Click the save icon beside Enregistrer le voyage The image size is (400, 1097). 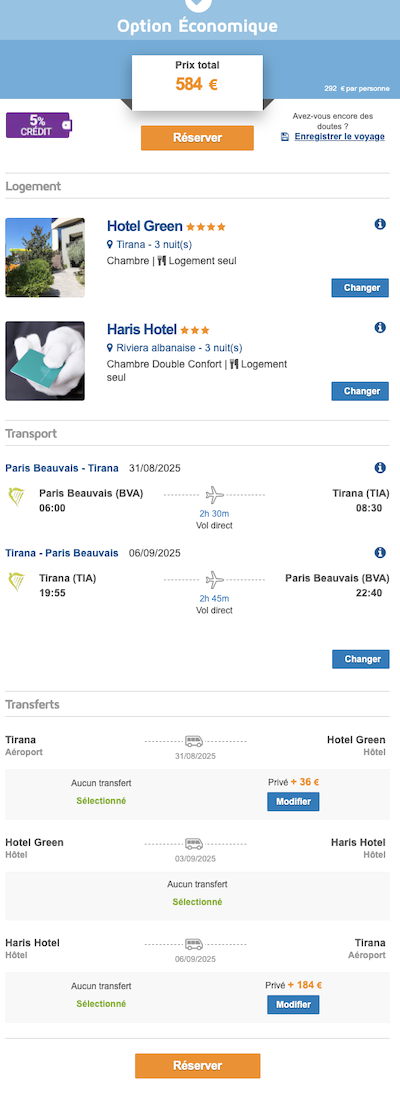tap(285, 137)
